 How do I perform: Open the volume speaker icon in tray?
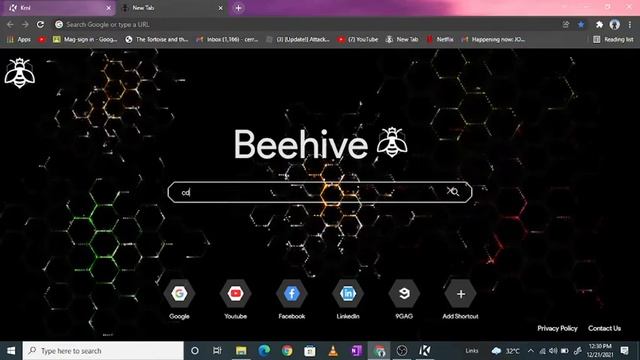553,351
